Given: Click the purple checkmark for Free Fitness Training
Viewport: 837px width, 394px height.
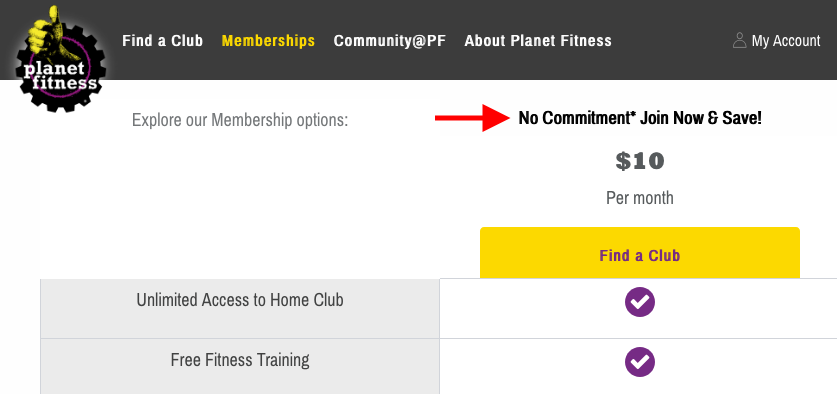Looking at the screenshot, I should pos(639,362).
